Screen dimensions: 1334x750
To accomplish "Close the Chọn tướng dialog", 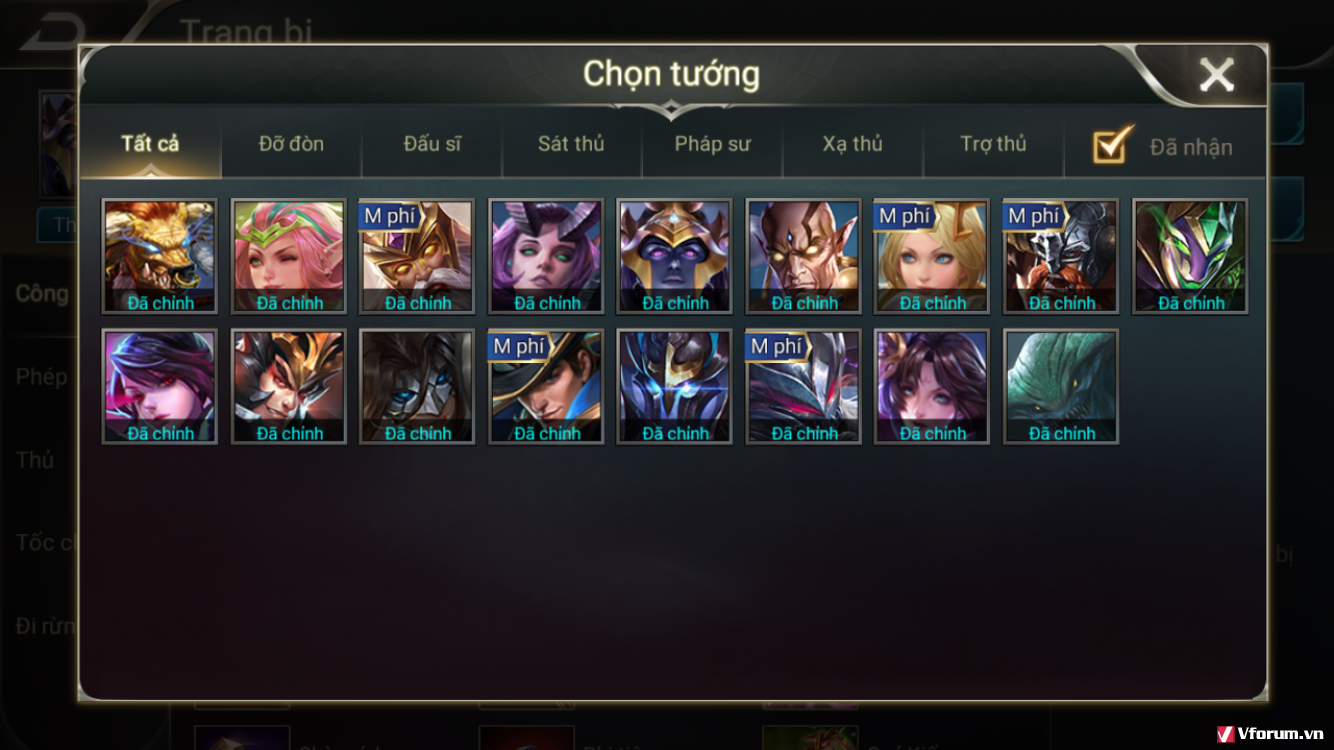I will [1216, 75].
